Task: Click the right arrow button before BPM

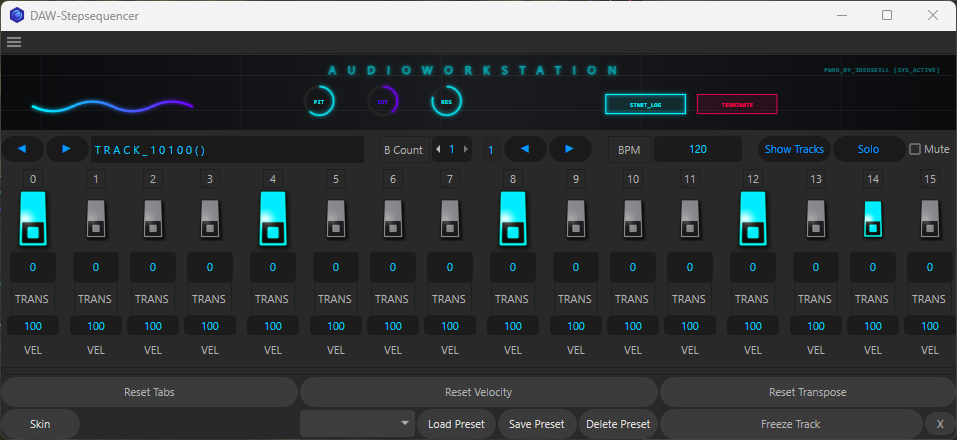Action: pyautogui.click(x=570, y=149)
